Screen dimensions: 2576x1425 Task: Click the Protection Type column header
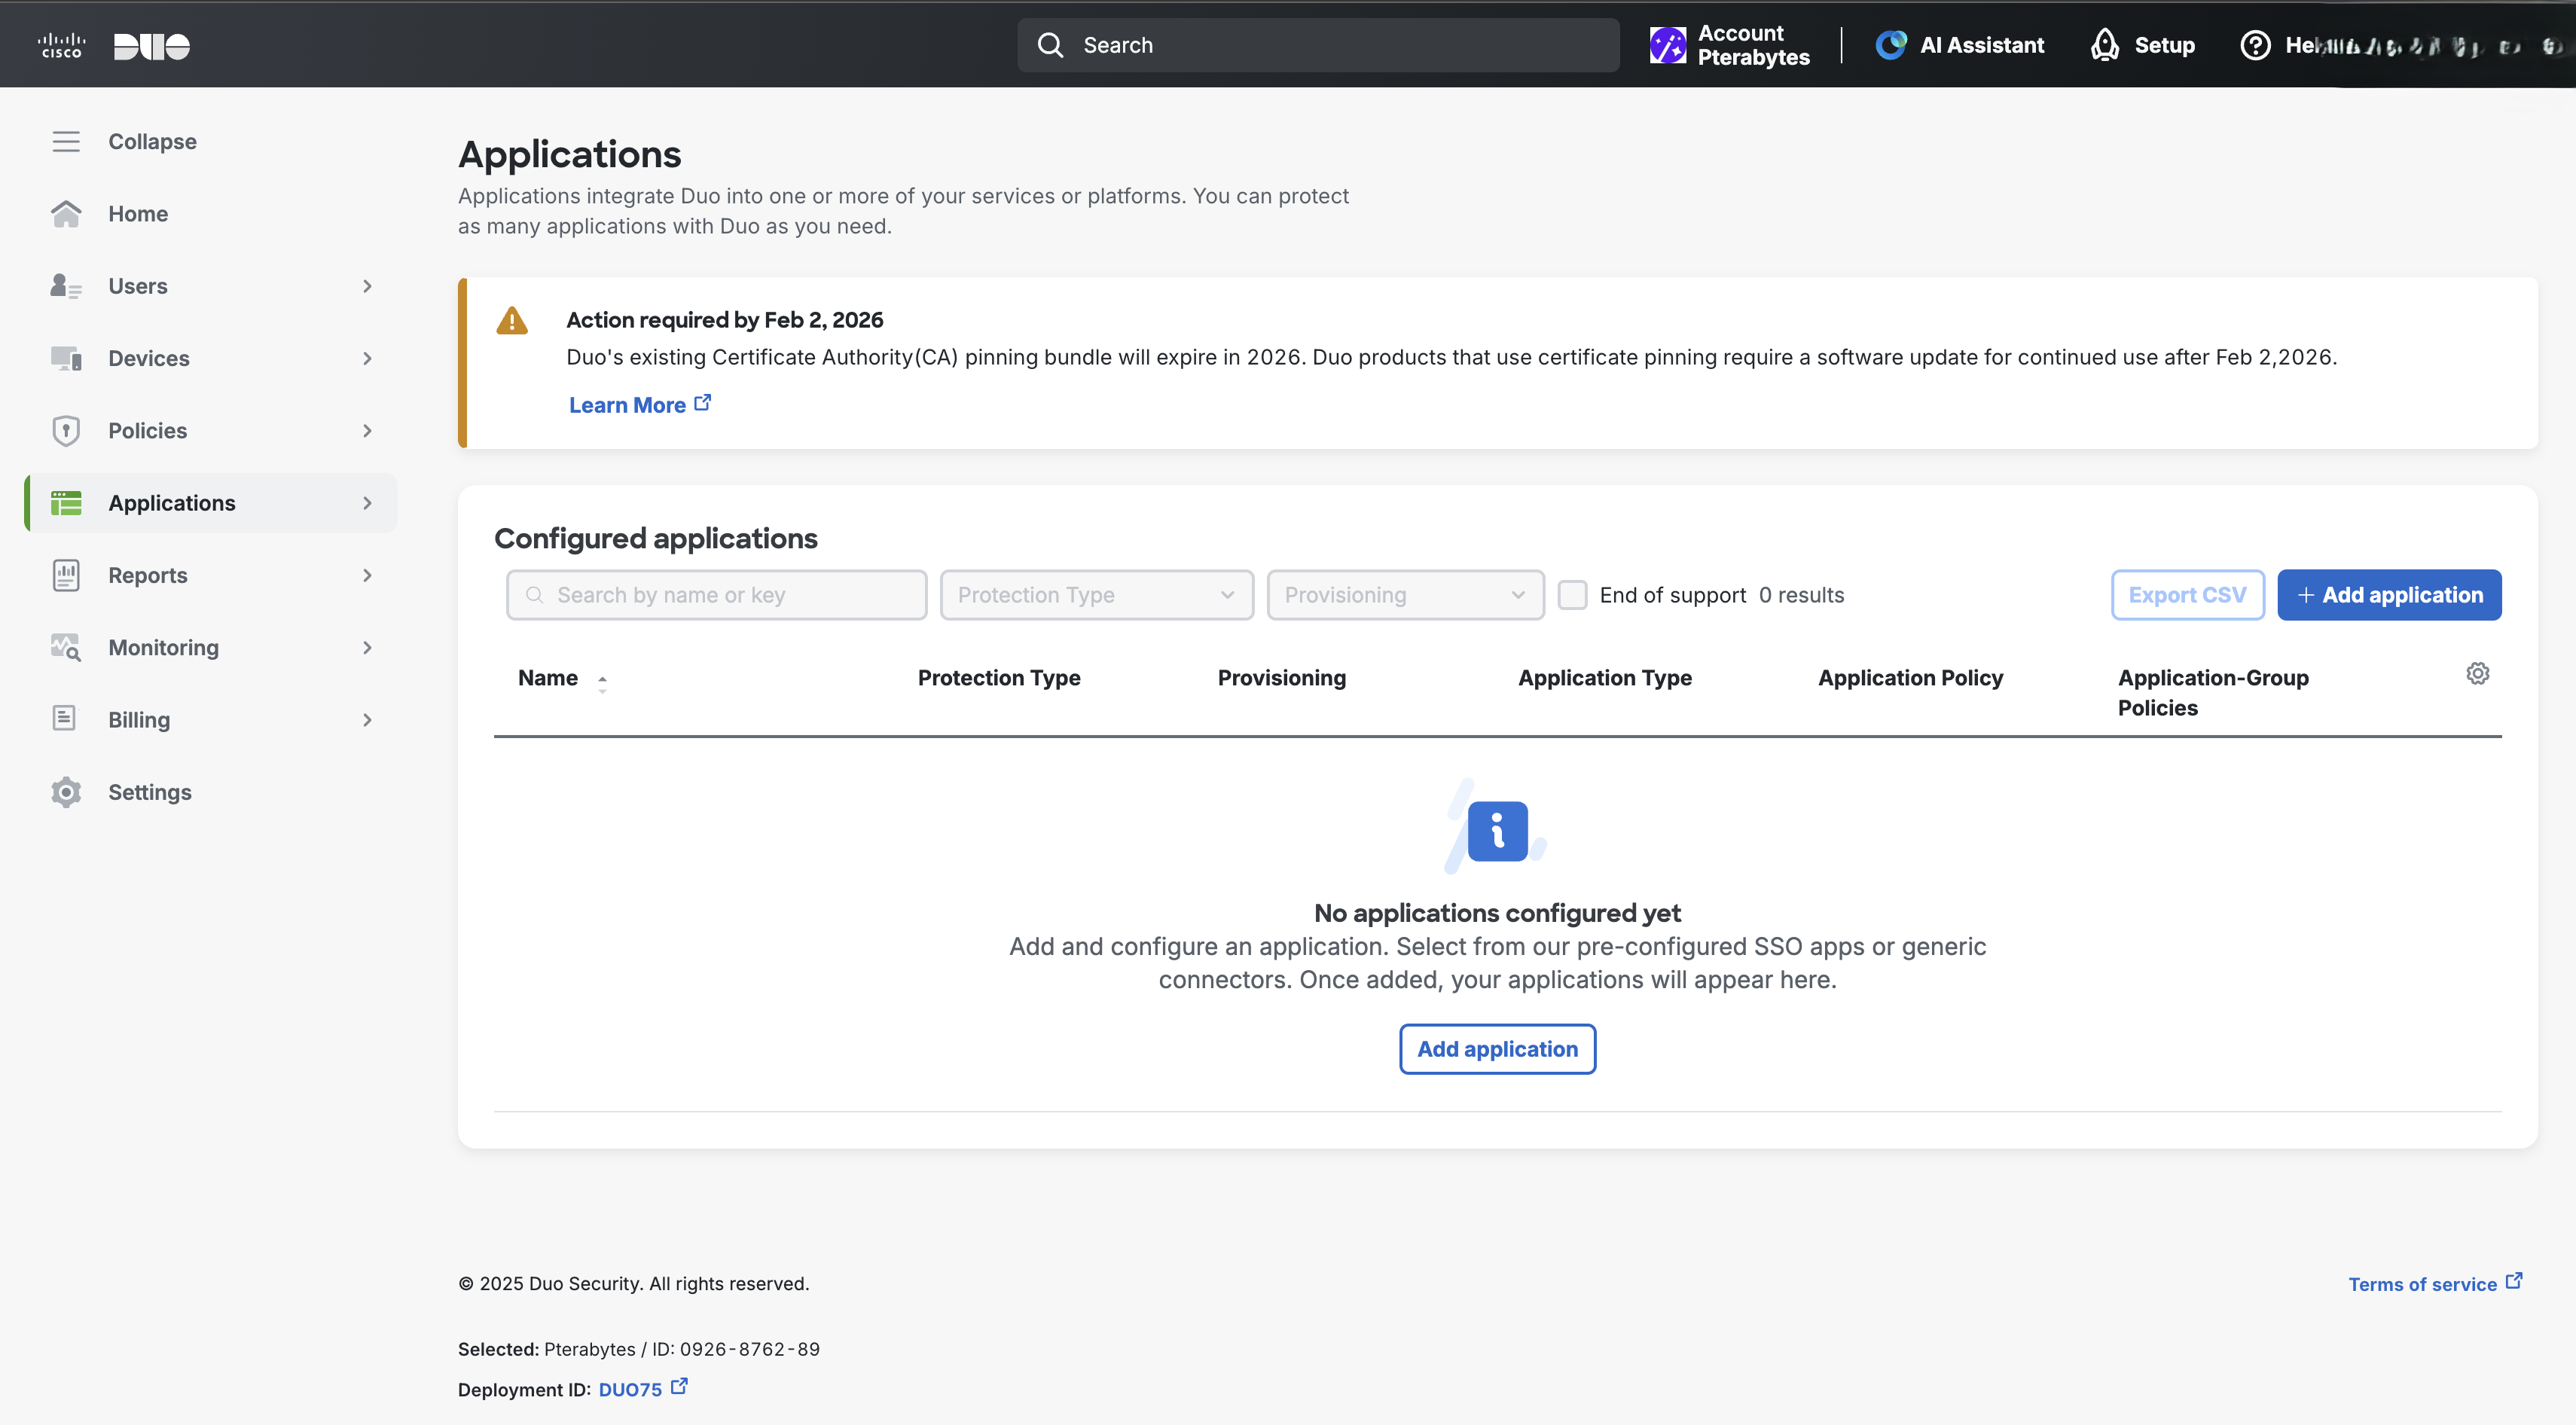tap(999, 678)
